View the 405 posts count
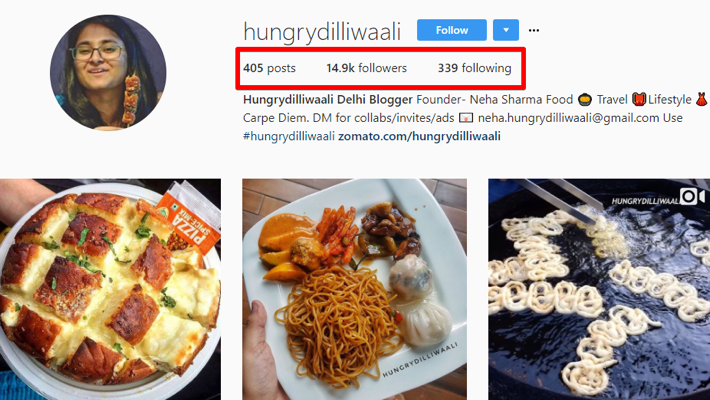Image resolution: width=710 pixels, height=400 pixels. point(269,68)
